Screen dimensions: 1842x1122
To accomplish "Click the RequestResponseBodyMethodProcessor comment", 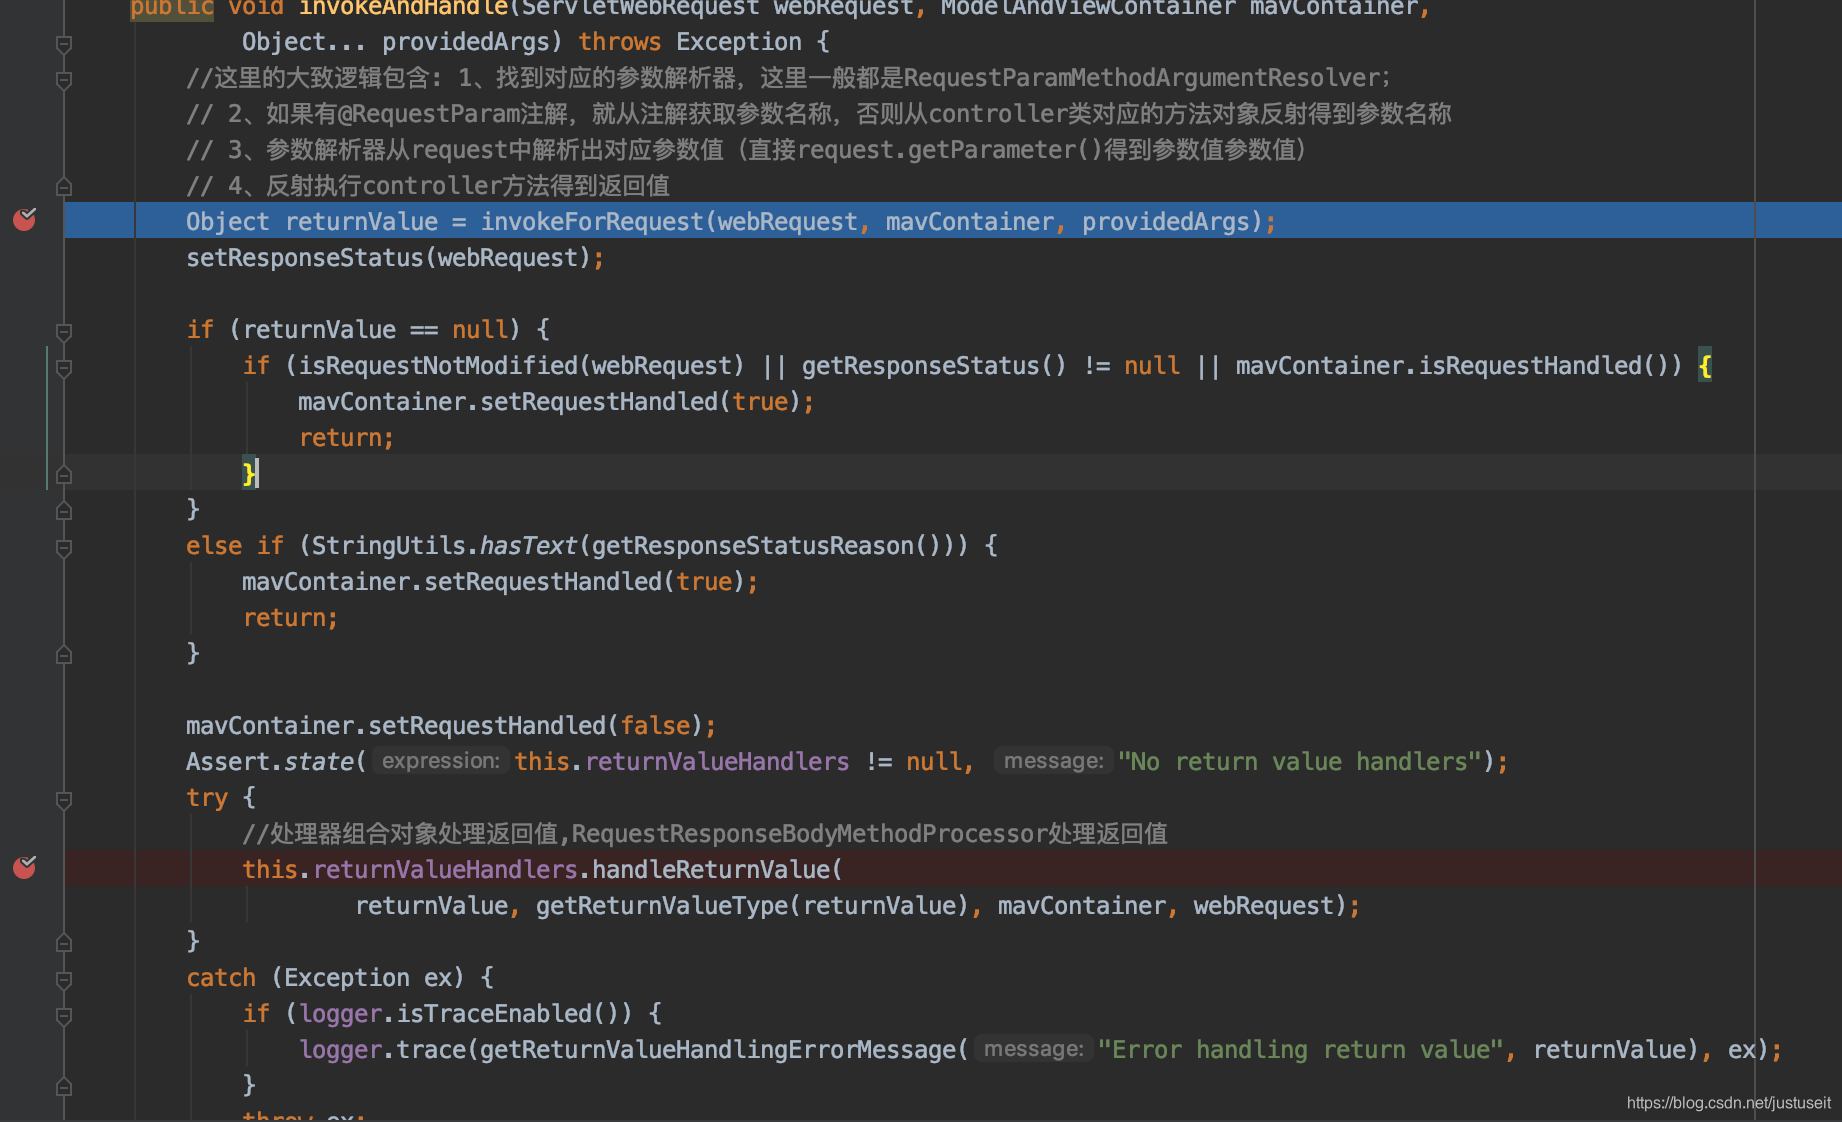I will pyautogui.click(x=705, y=834).
